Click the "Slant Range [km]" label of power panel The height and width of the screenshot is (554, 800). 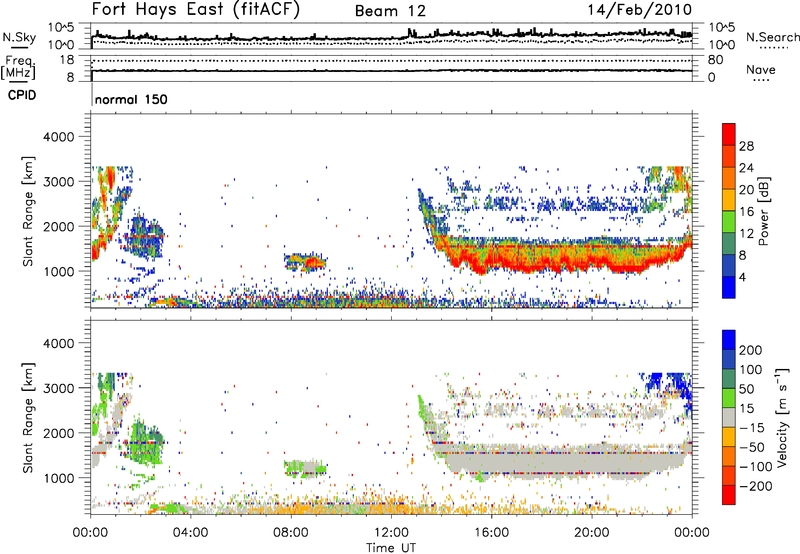coord(28,211)
